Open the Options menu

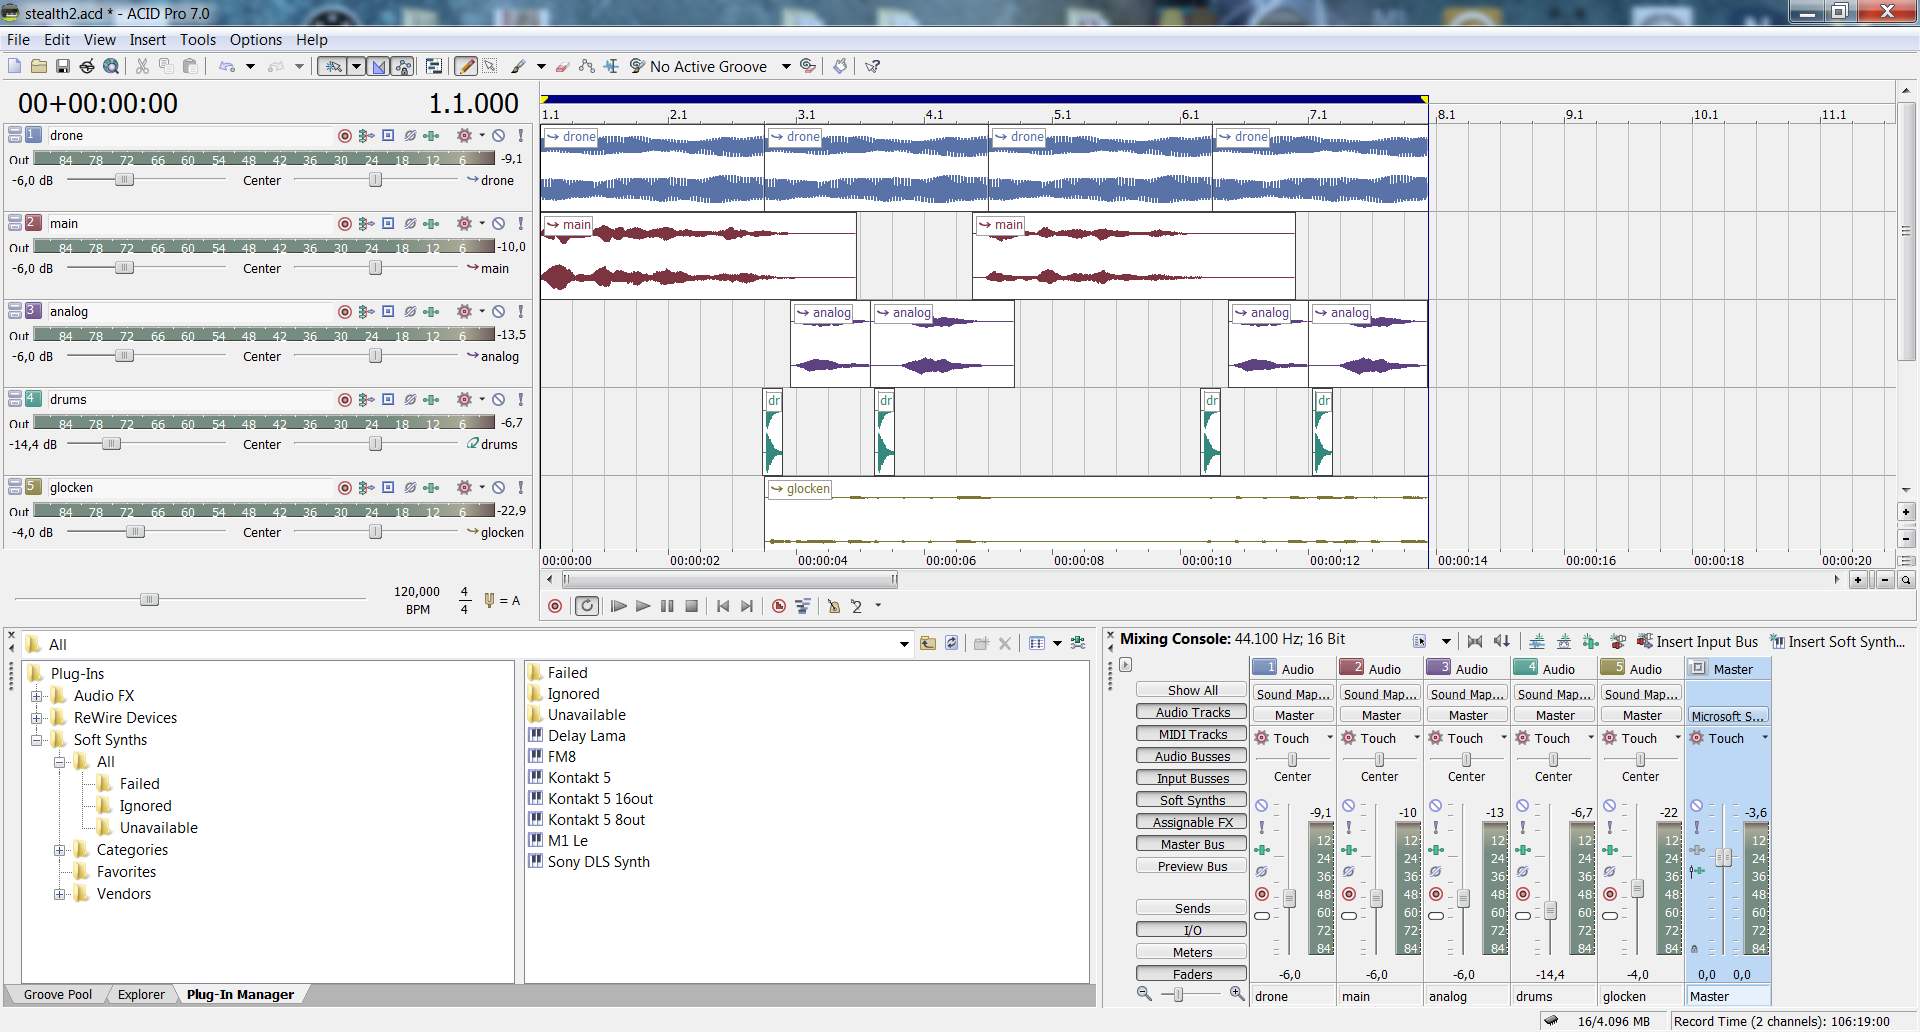click(x=256, y=40)
